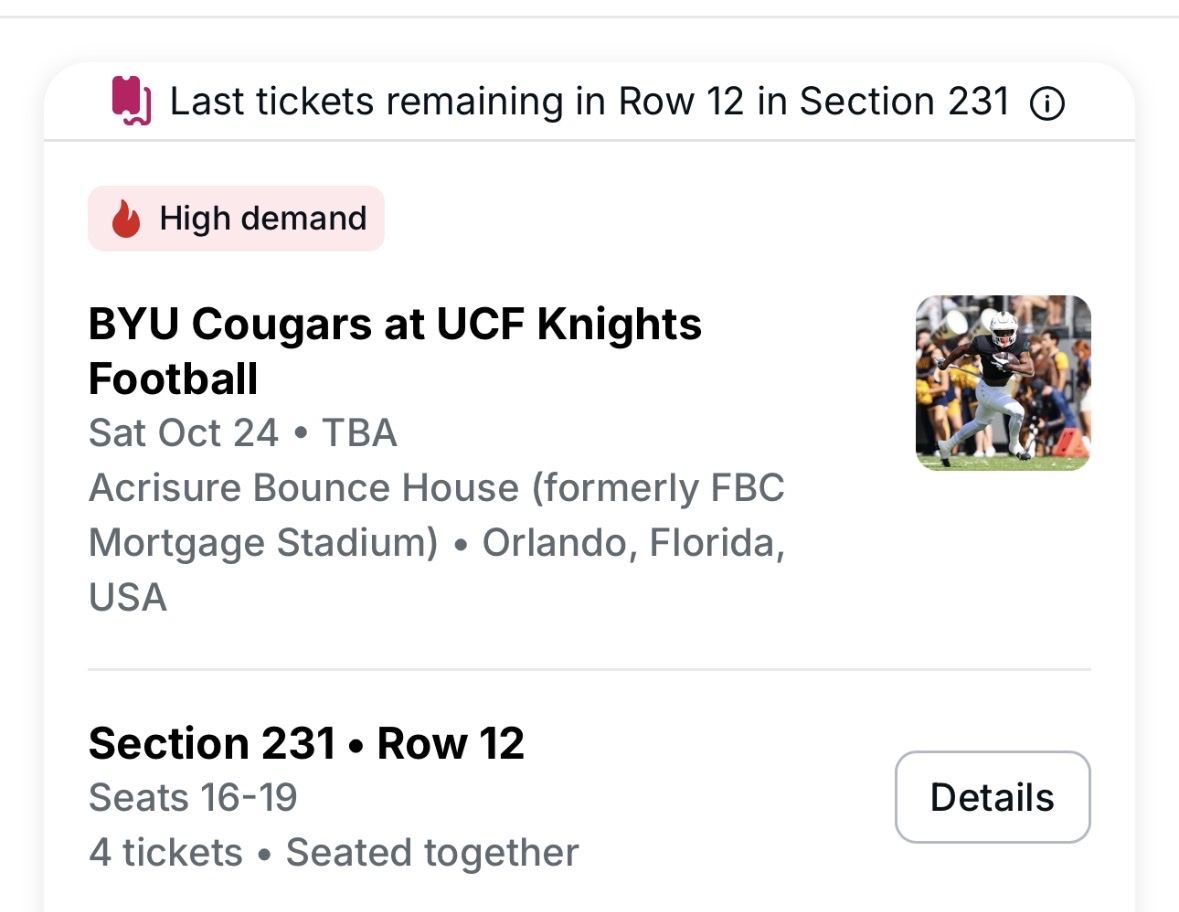Select the High demand badge label

tap(263, 219)
